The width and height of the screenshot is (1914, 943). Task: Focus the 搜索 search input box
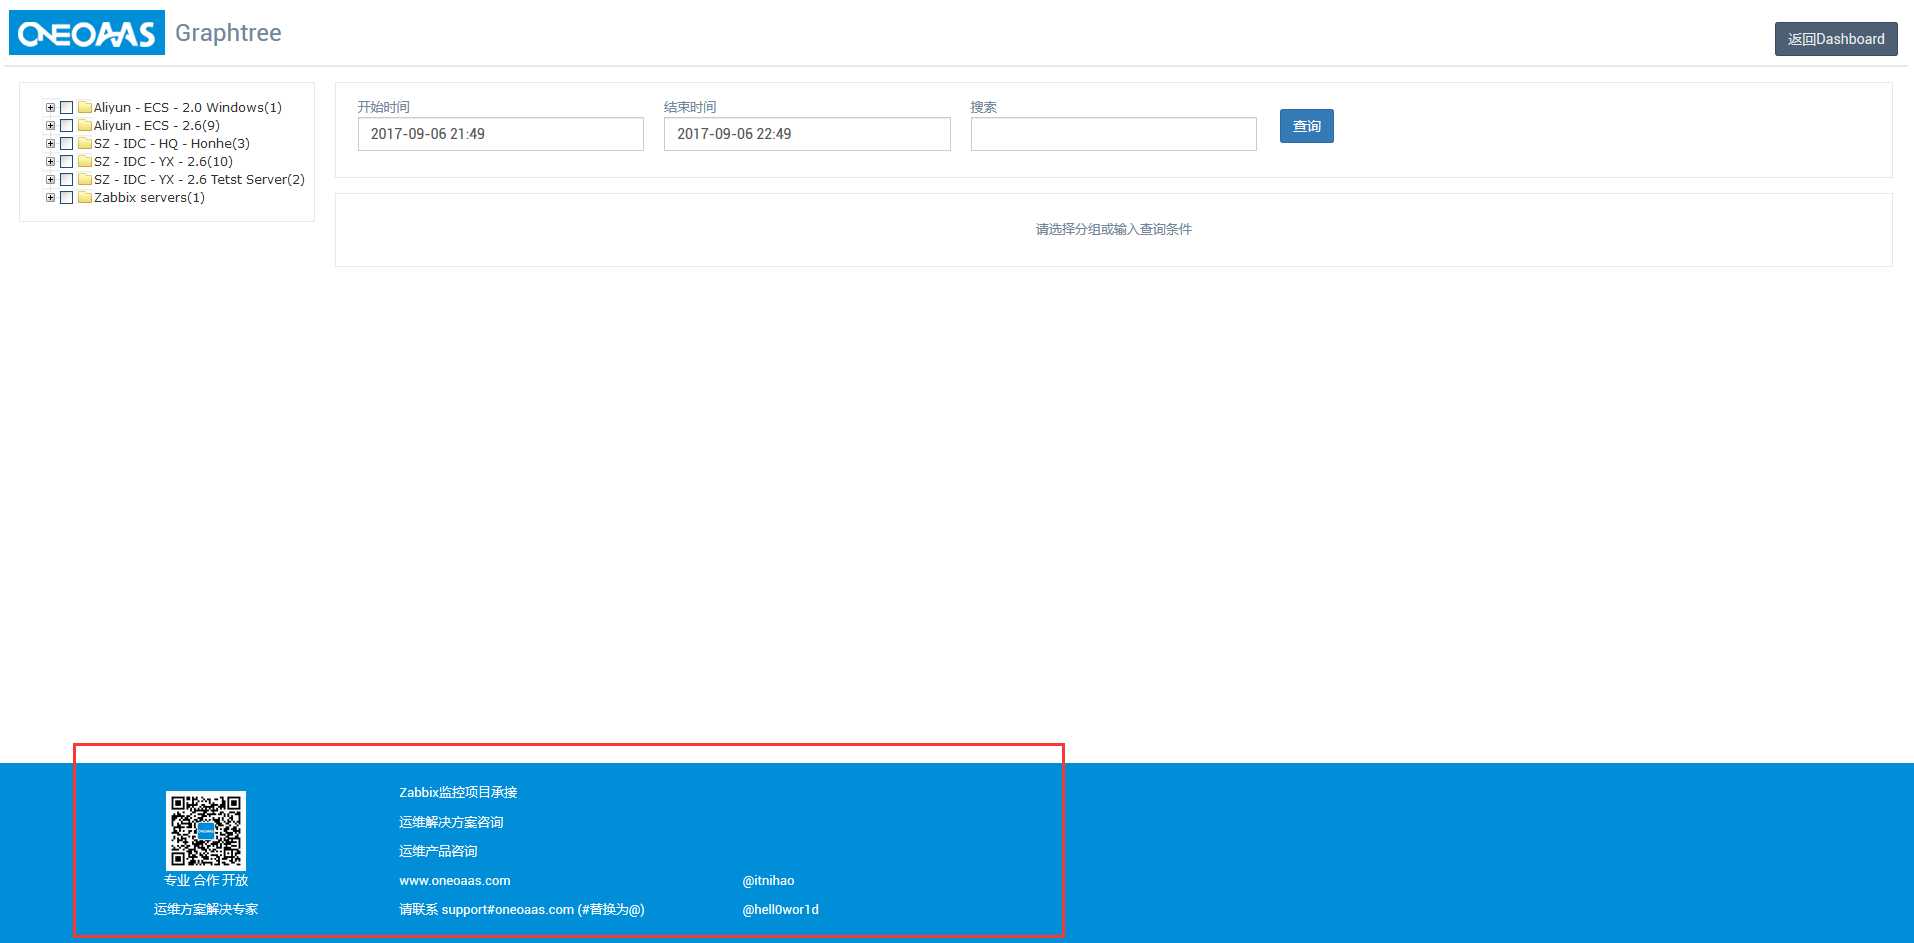[x=1113, y=134]
